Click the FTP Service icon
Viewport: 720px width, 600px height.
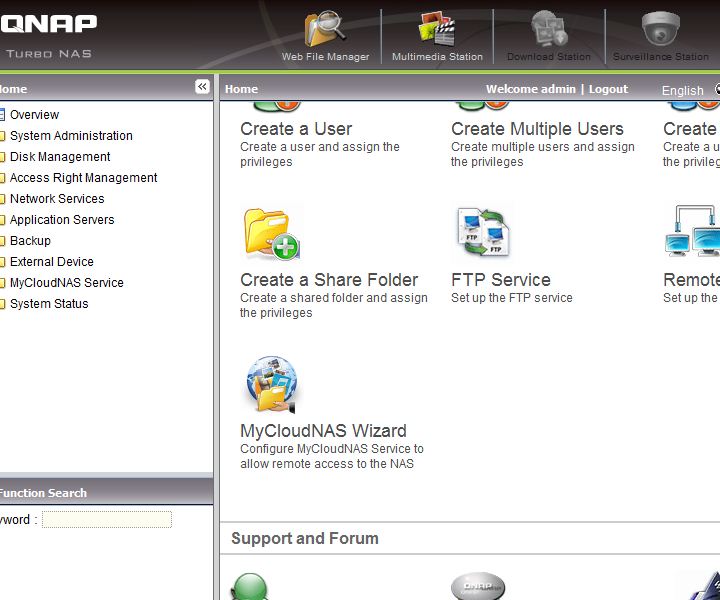pos(483,233)
